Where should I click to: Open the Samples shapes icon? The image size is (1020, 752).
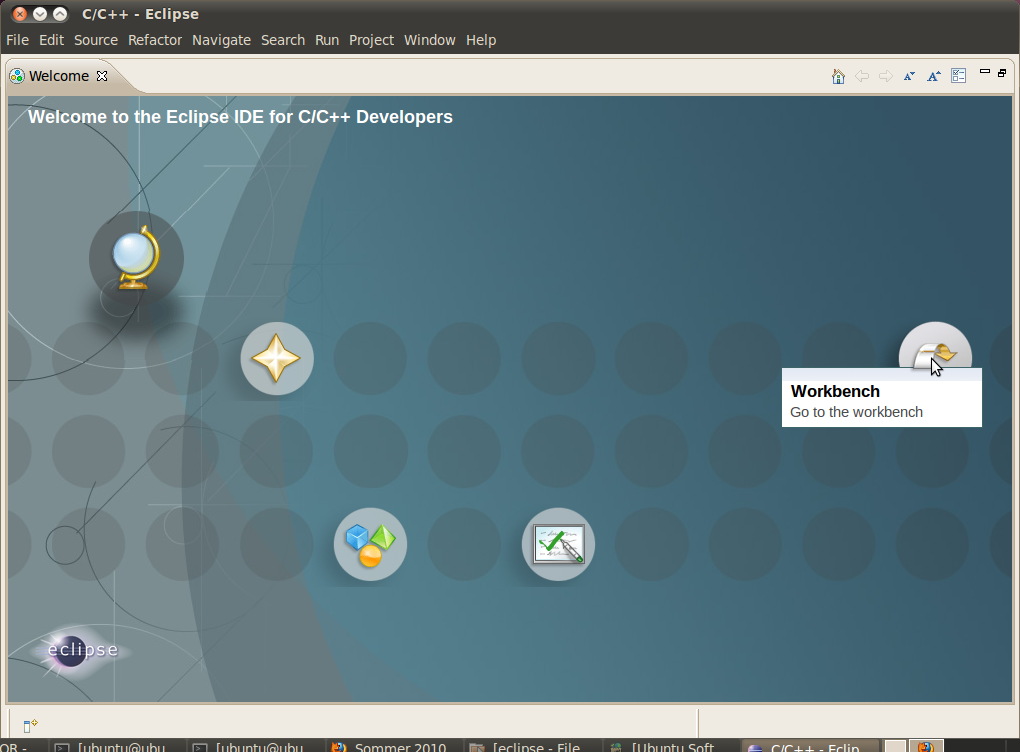pos(370,544)
